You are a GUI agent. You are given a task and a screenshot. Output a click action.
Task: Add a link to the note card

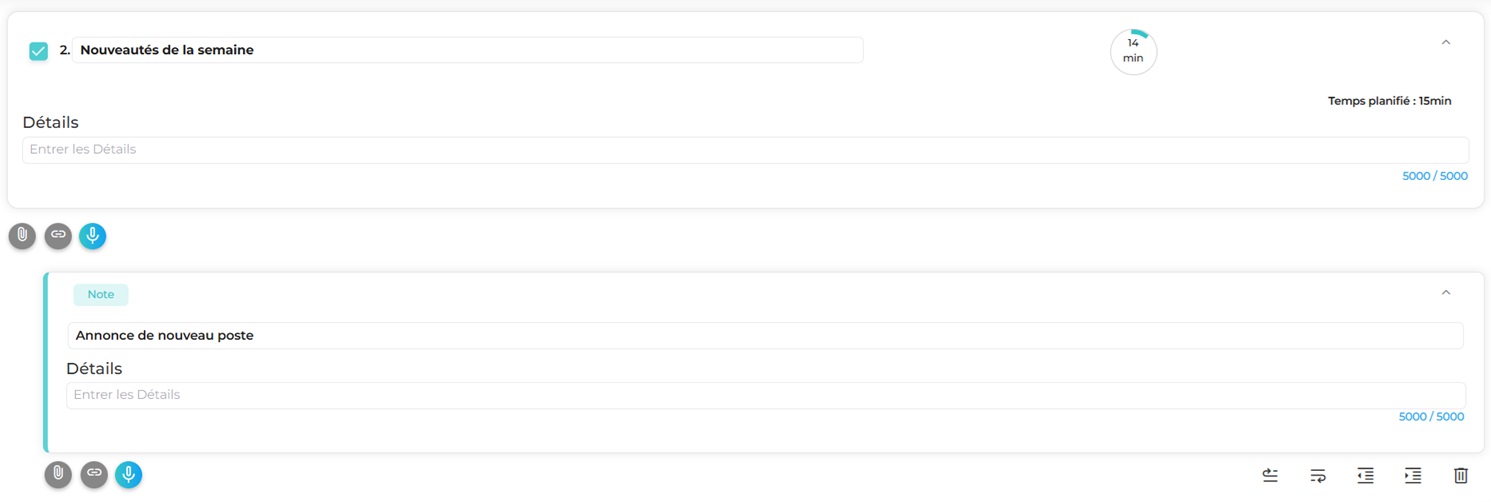click(x=94, y=474)
